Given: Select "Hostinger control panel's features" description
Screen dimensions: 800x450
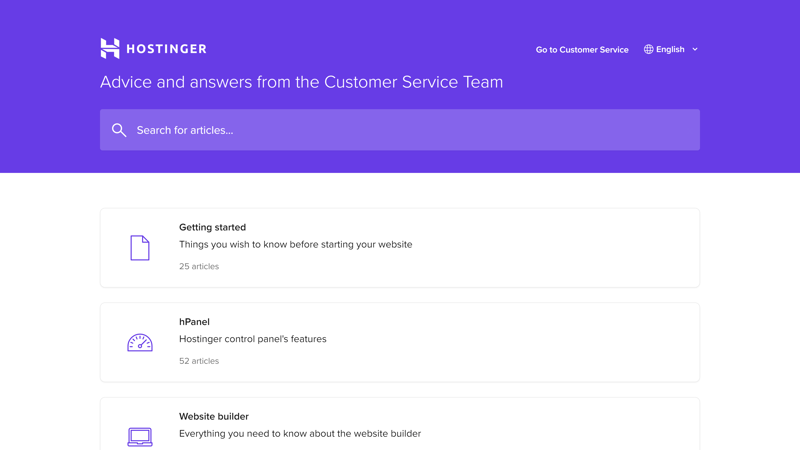Looking at the screenshot, I should 253,339.
